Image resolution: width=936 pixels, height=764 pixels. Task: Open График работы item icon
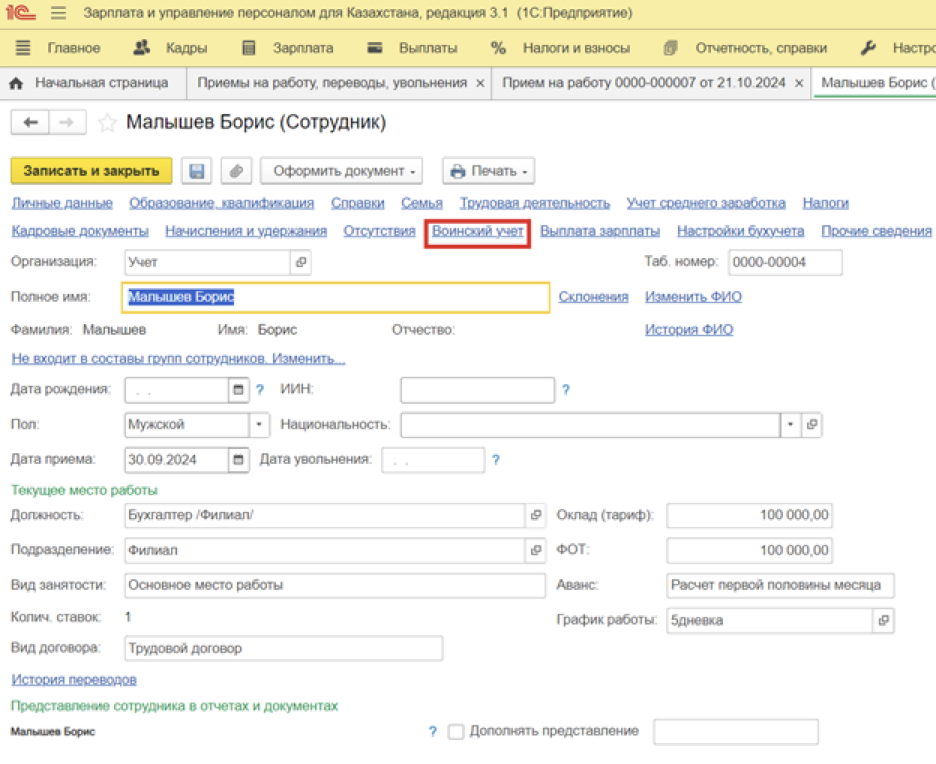pyautogui.click(x=883, y=620)
